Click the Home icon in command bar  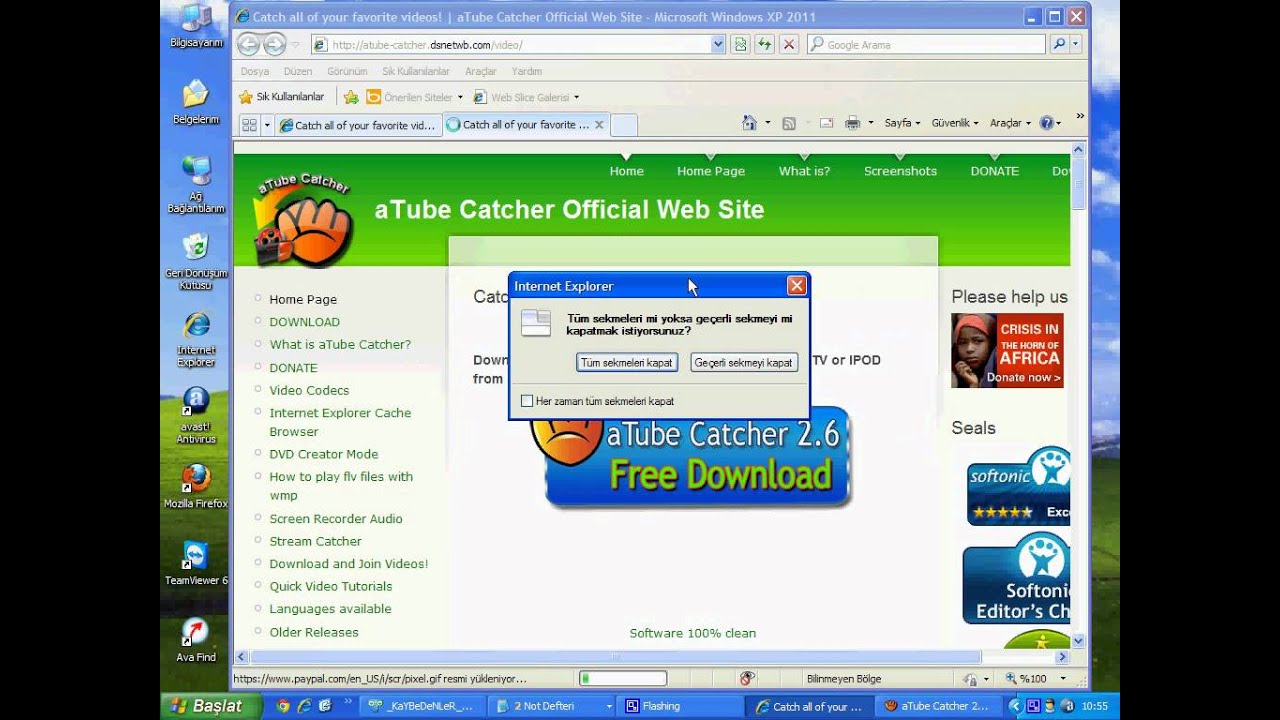pyautogui.click(x=749, y=123)
